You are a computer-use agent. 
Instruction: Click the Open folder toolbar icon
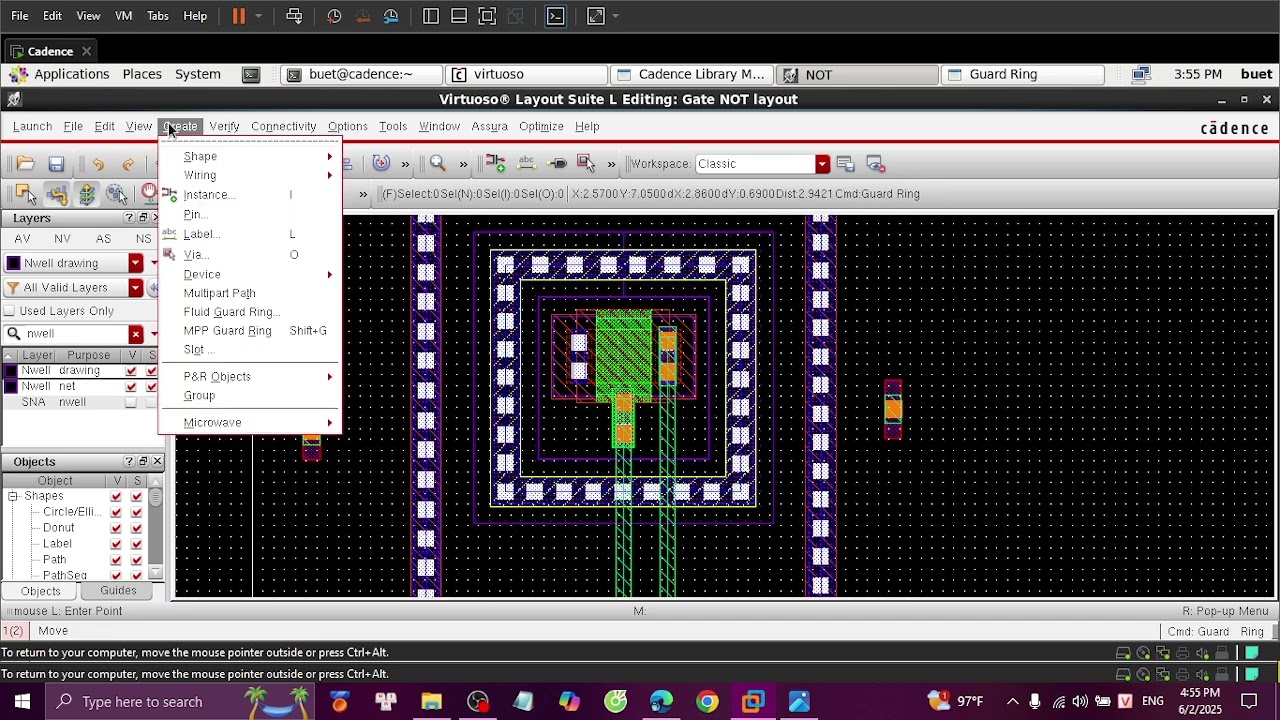coord(25,164)
